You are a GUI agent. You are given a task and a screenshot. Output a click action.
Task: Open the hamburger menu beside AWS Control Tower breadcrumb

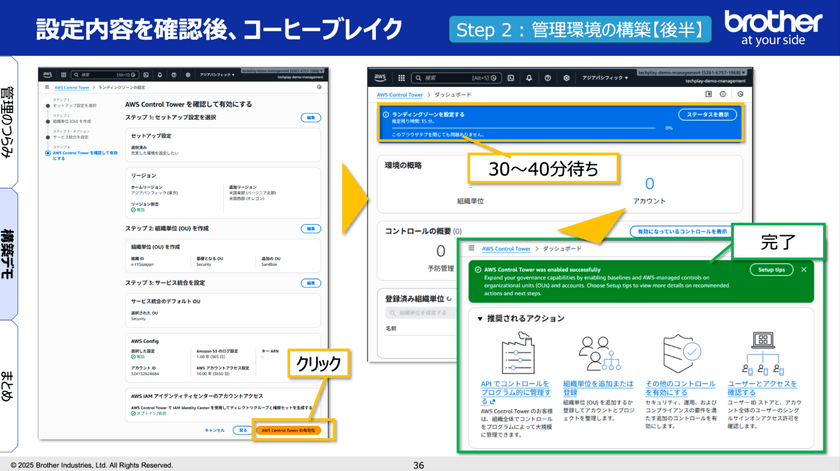(470, 248)
